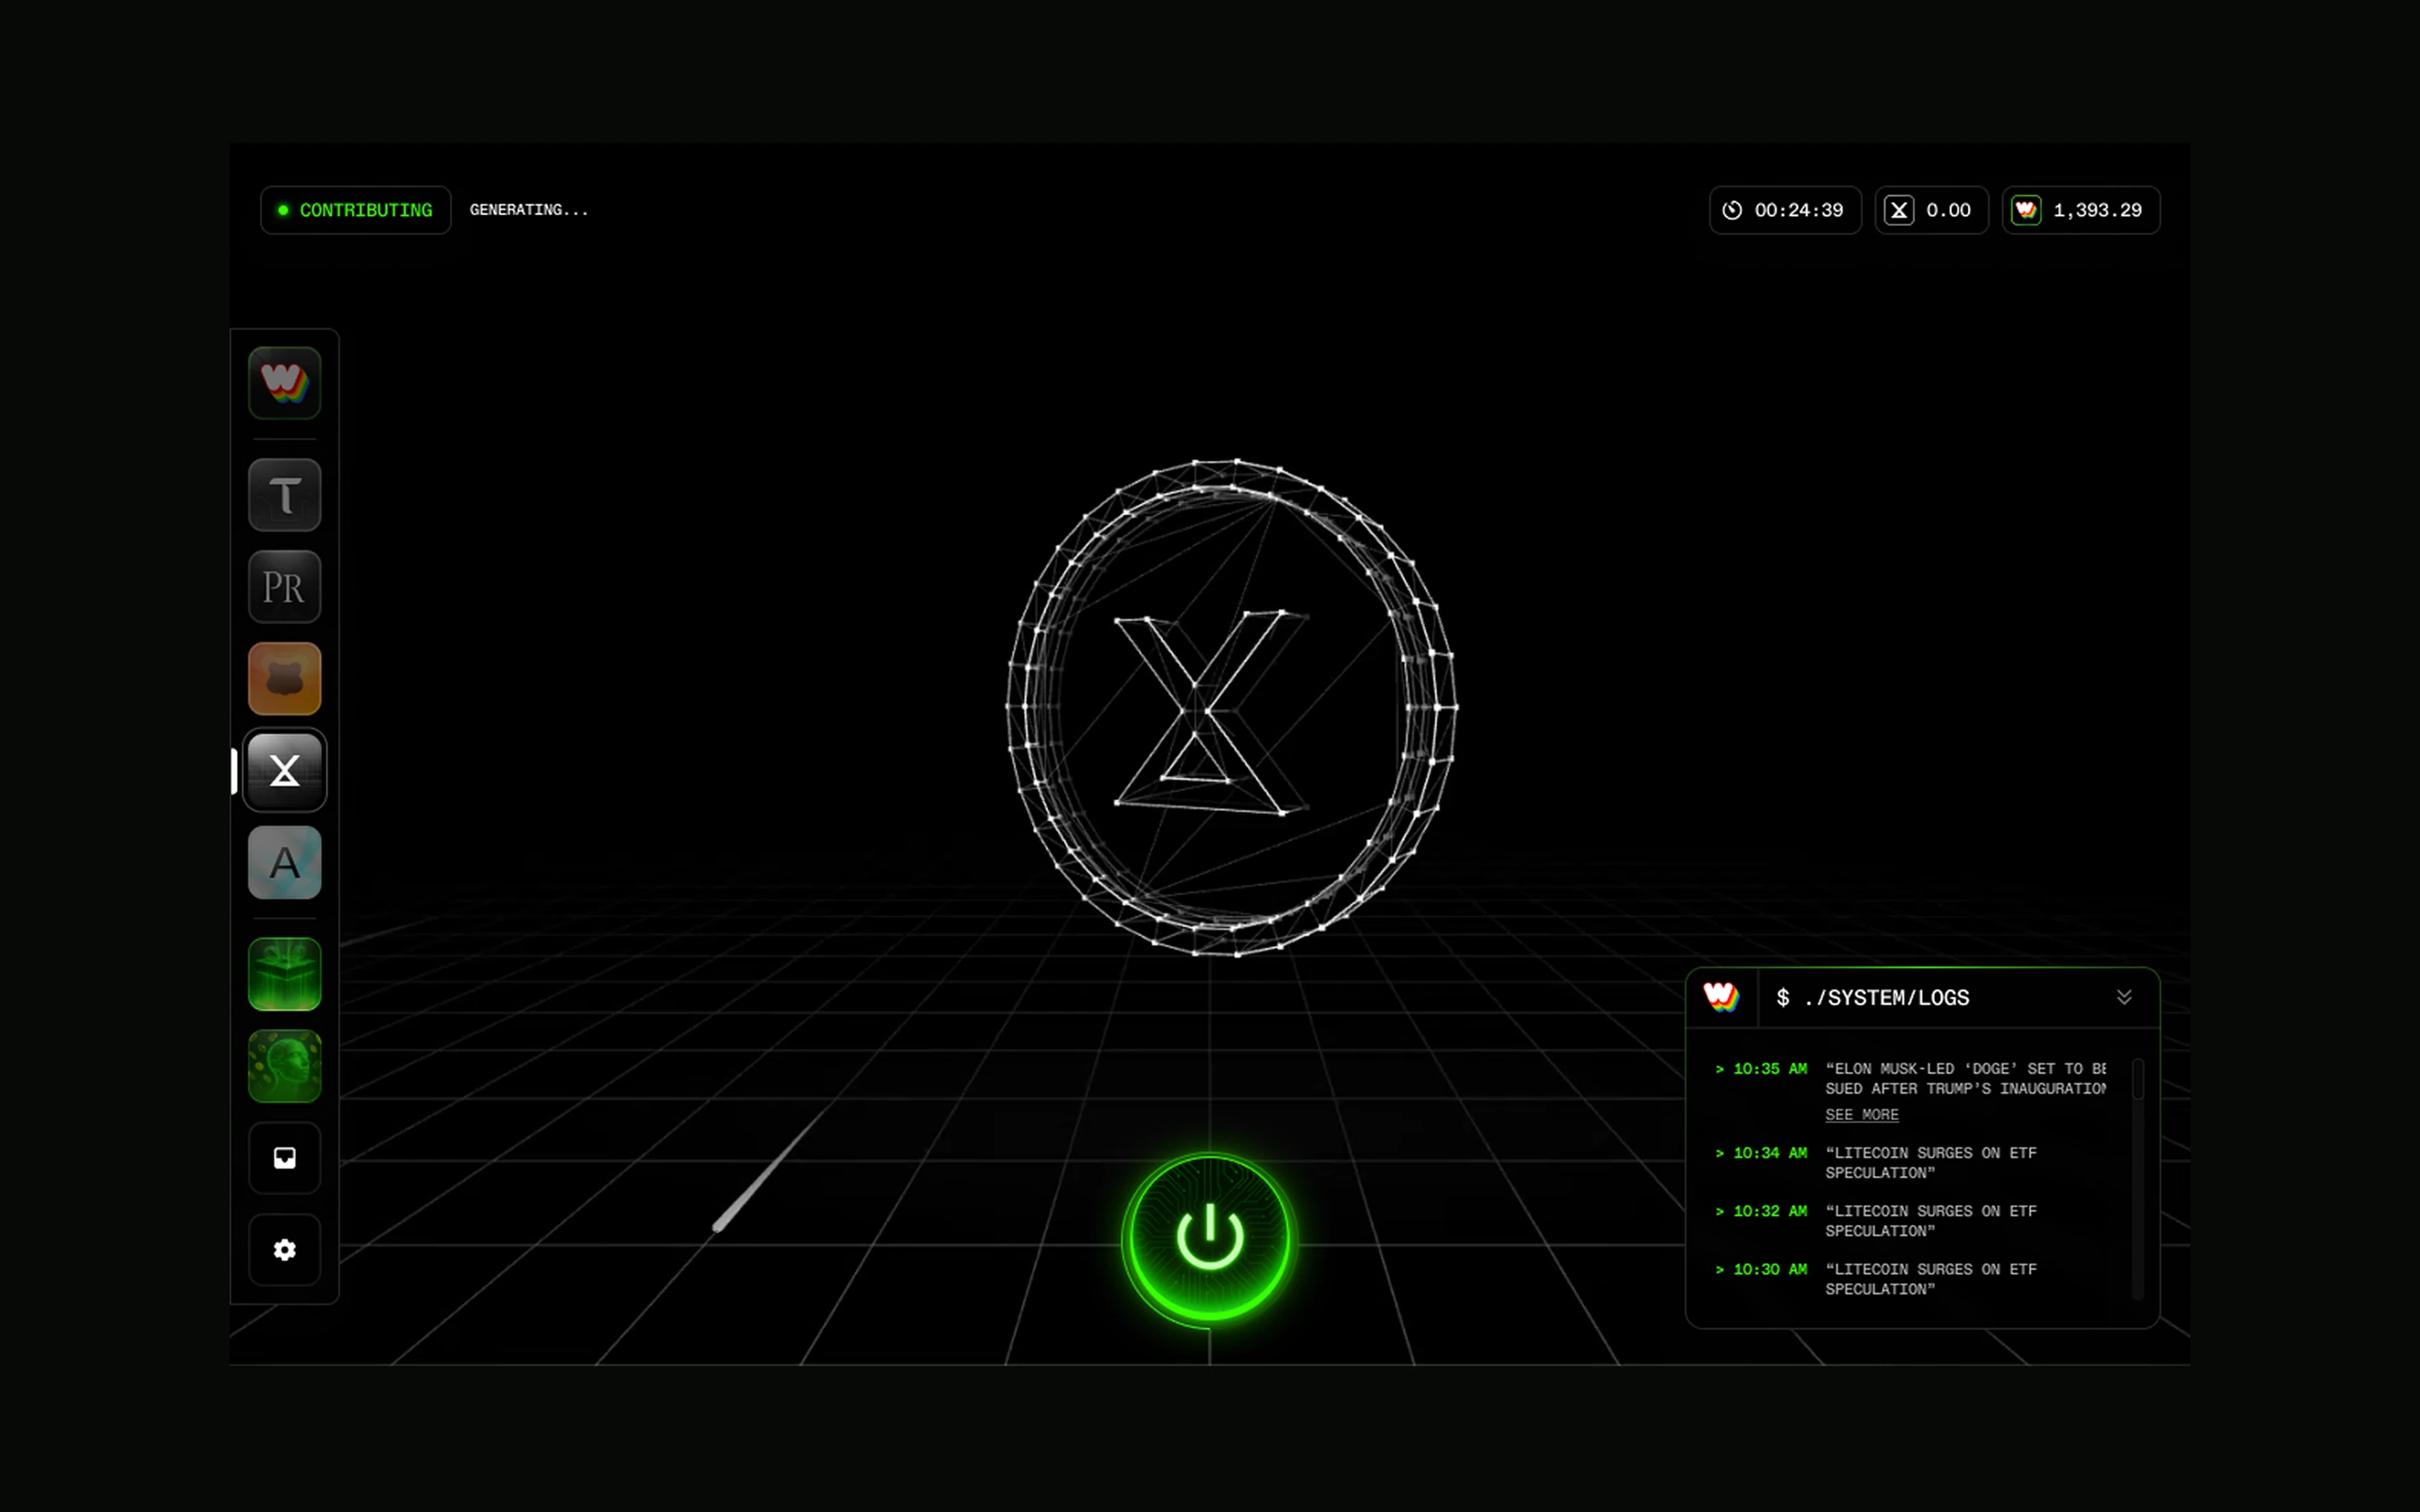This screenshot has width=2420, height=1512.
Task: Select the X model icon in the sidebar
Action: [284, 770]
